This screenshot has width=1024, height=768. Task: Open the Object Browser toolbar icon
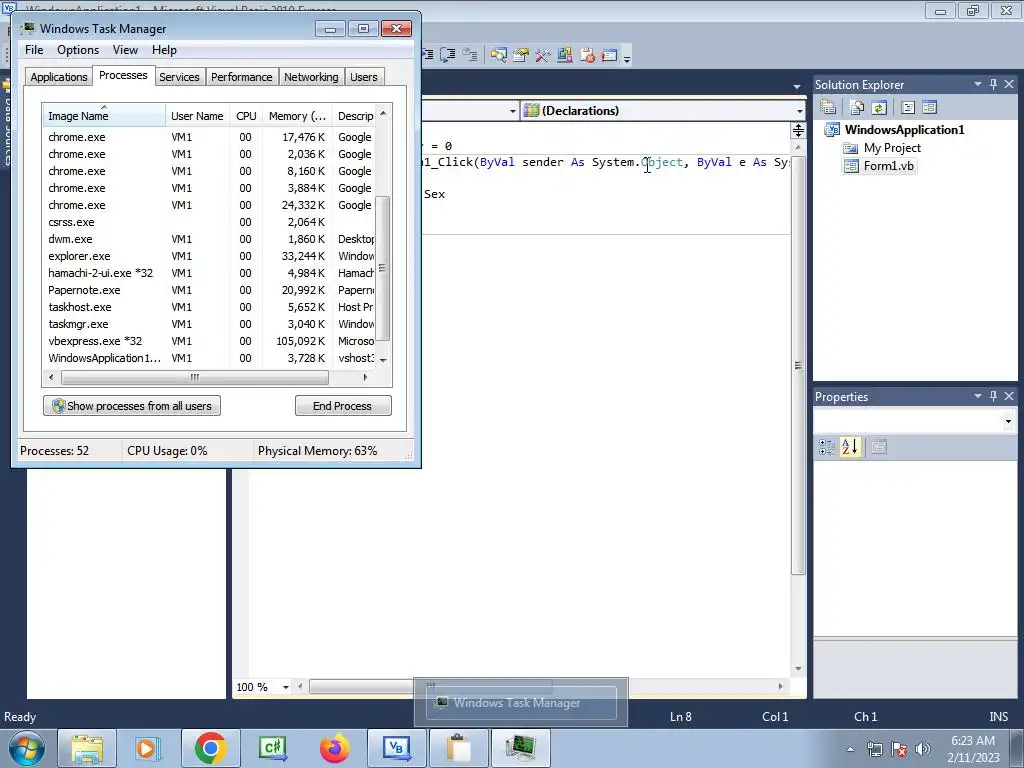(x=565, y=56)
